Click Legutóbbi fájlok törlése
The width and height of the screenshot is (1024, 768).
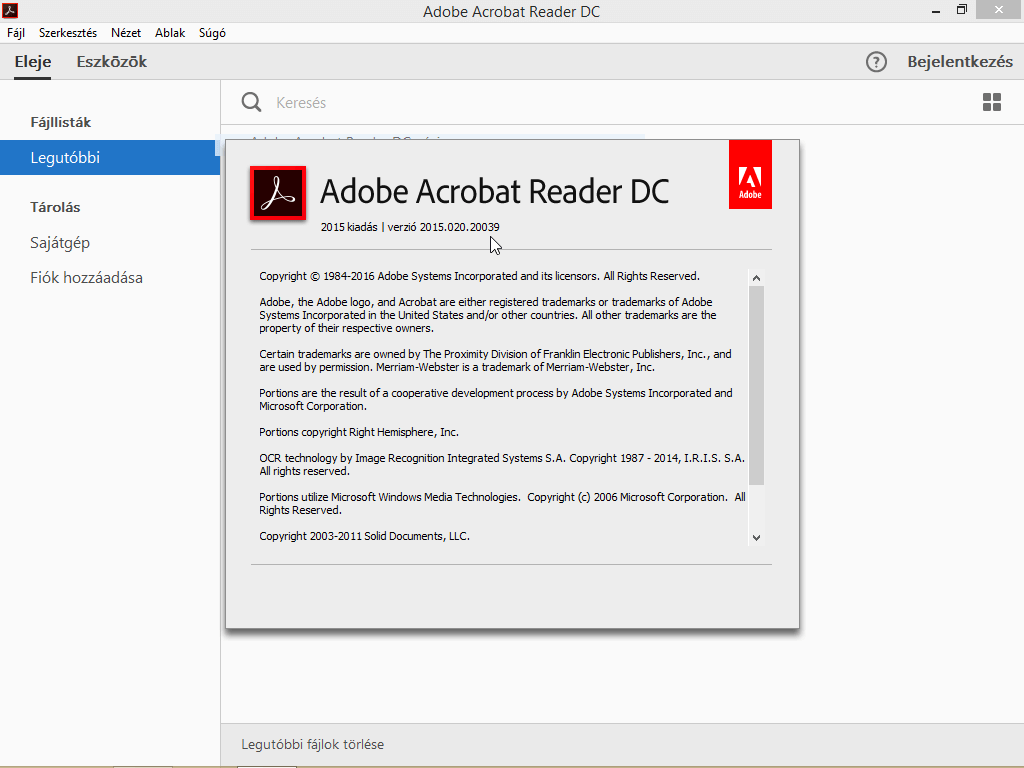(x=312, y=744)
